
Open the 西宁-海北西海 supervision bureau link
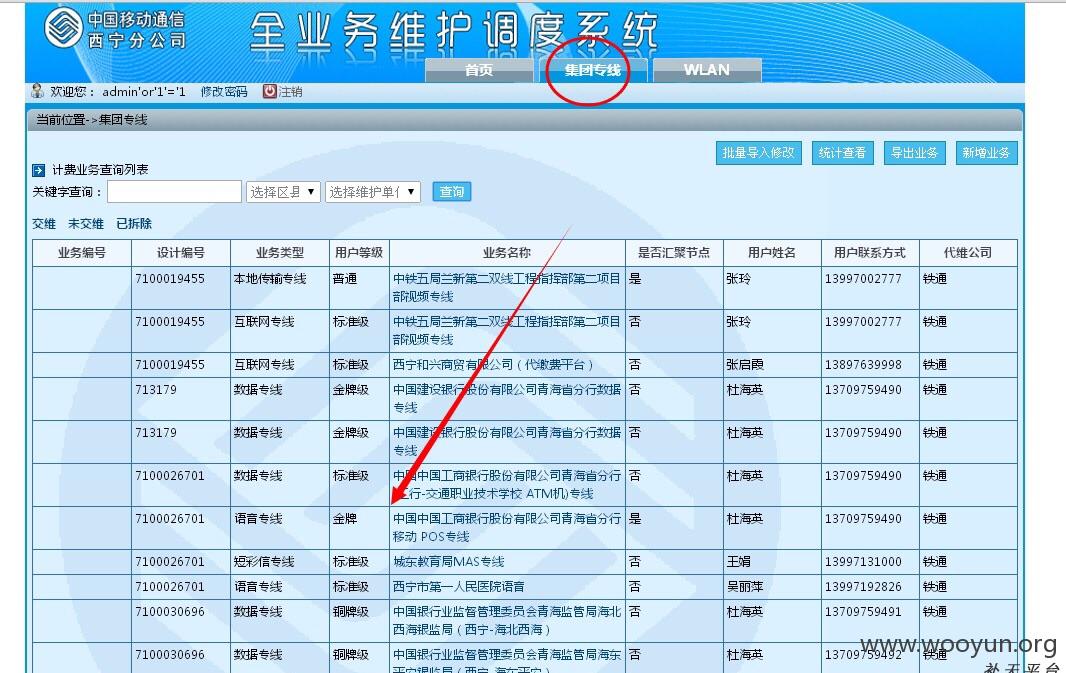[x=506, y=621]
